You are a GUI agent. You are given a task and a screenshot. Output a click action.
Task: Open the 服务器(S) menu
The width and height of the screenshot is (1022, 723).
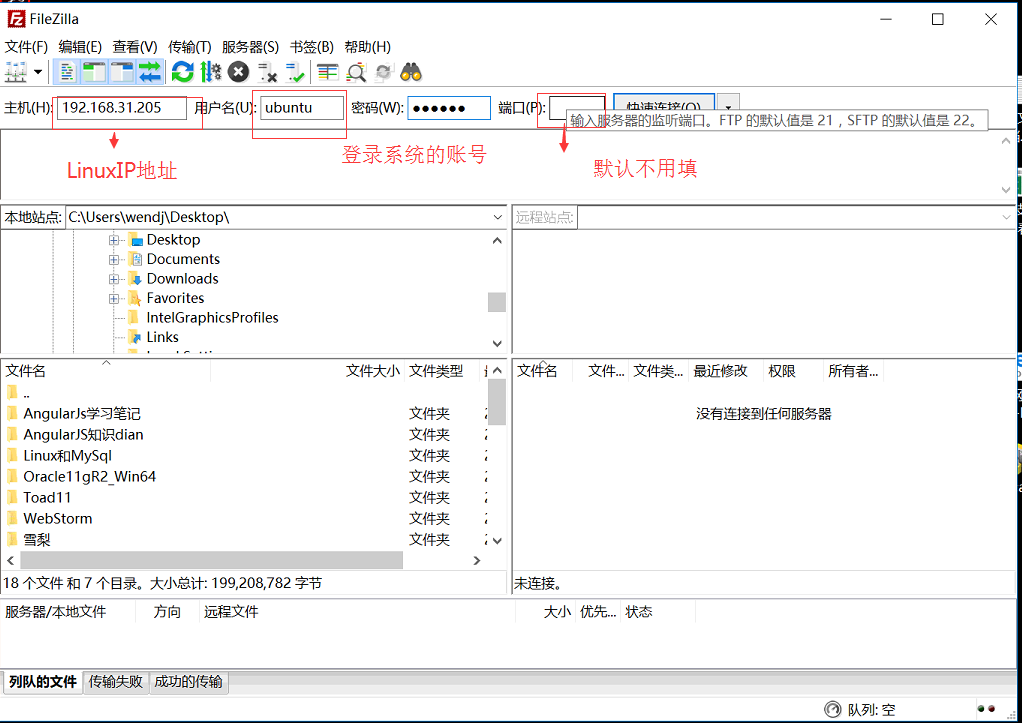[250, 47]
